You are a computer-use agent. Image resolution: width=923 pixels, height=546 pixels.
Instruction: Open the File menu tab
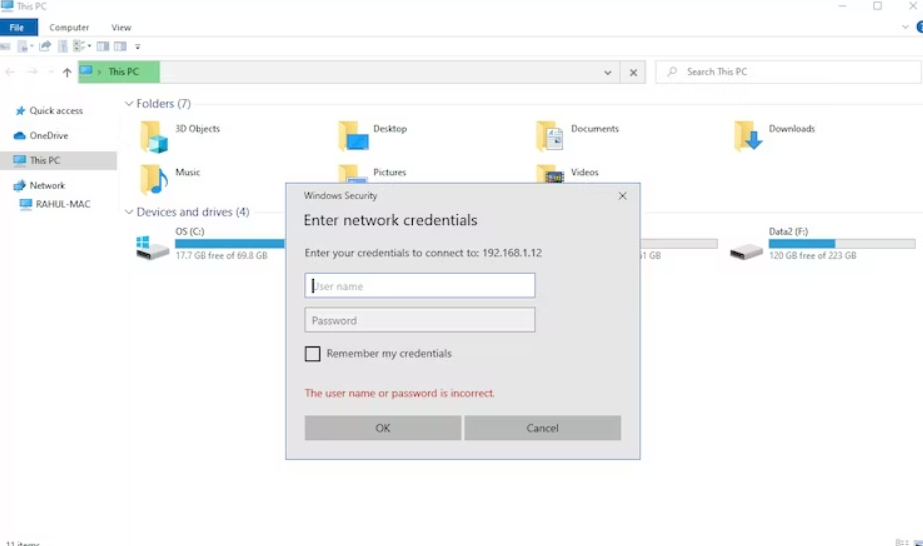[17, 27]
